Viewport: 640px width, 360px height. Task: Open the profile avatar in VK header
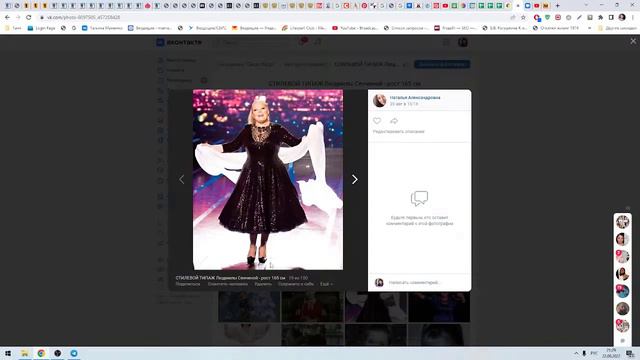[462, 42]
